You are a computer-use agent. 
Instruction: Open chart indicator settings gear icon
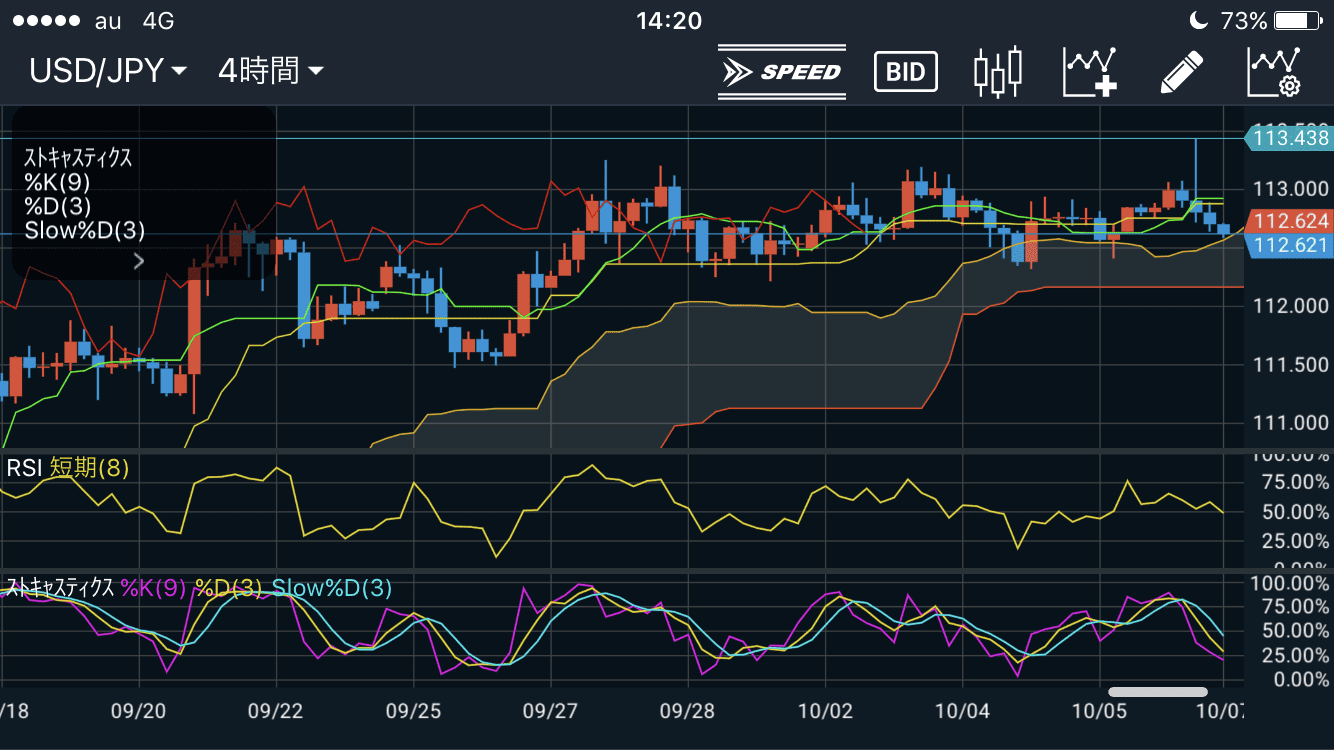(x=1273, y=72)
